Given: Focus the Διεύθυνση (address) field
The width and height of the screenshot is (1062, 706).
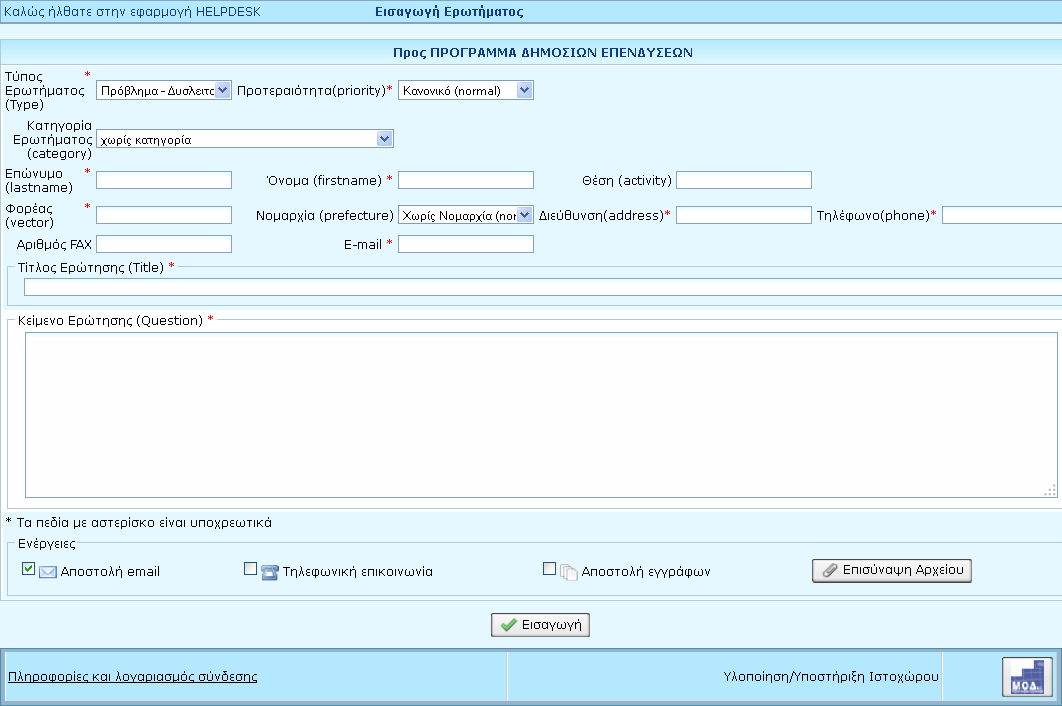Looking at the screenshot, I should click(744, 215).
